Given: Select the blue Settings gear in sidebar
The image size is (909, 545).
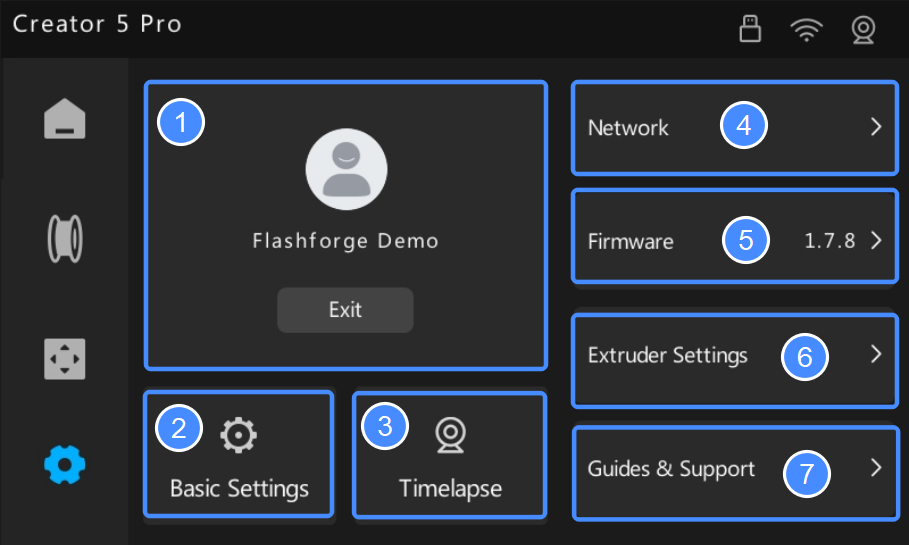Looking at the screenshot, I should click(x=64, y=464).
